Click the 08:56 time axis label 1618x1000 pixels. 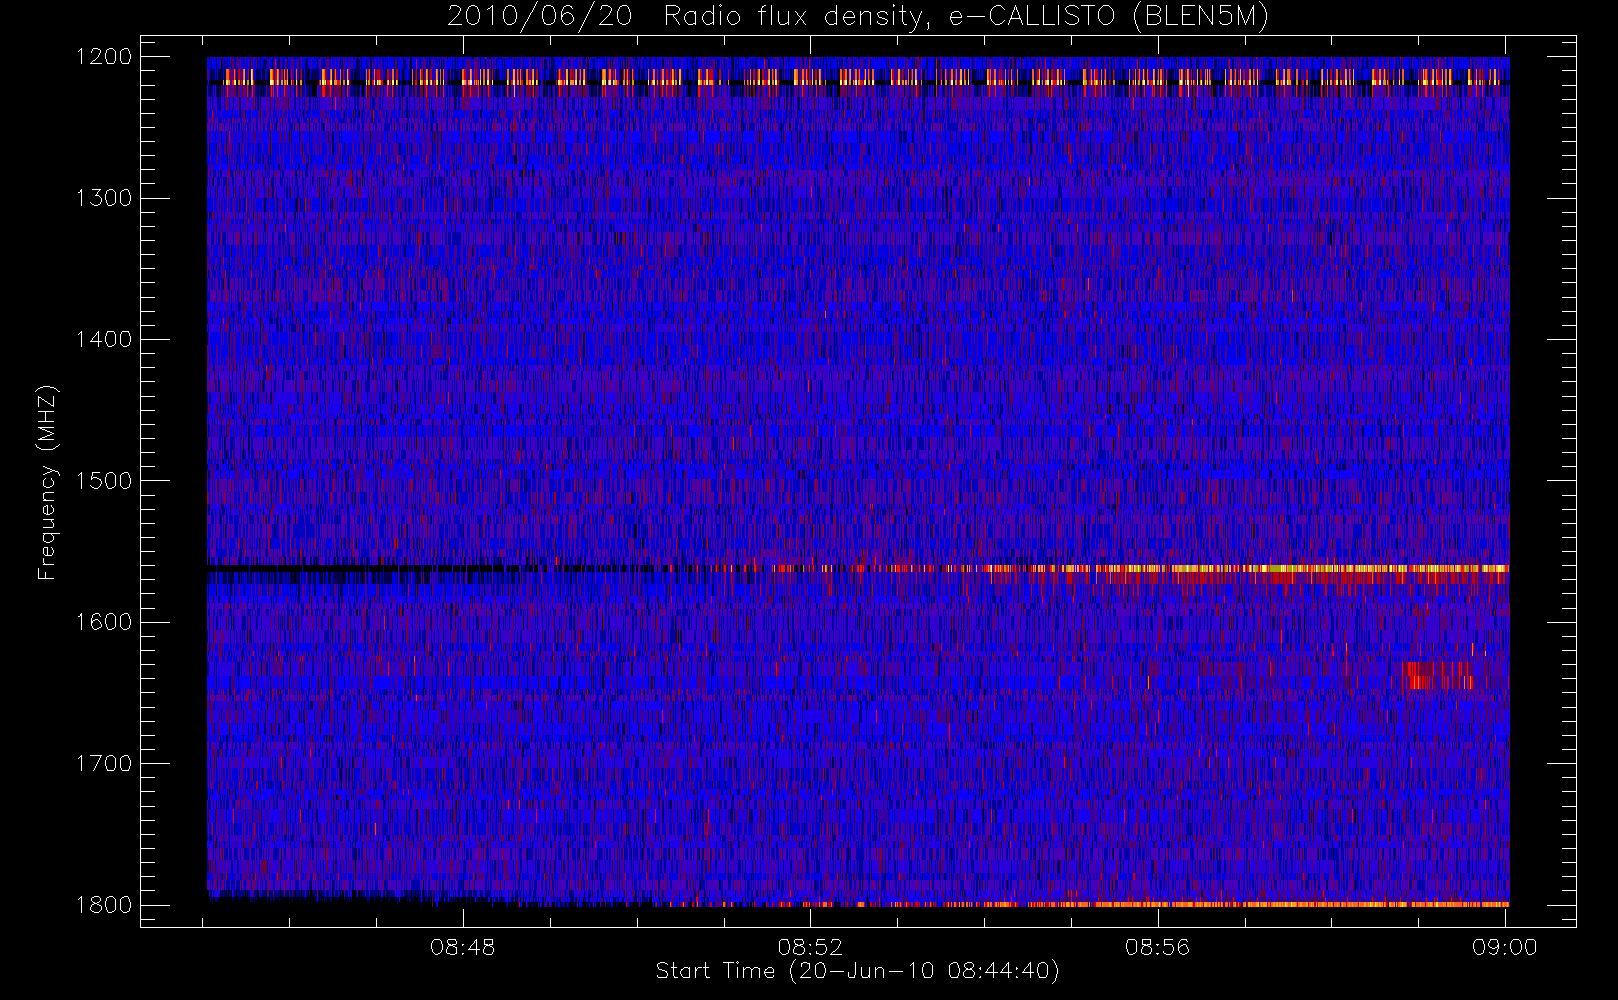(x=1158, y=947)
